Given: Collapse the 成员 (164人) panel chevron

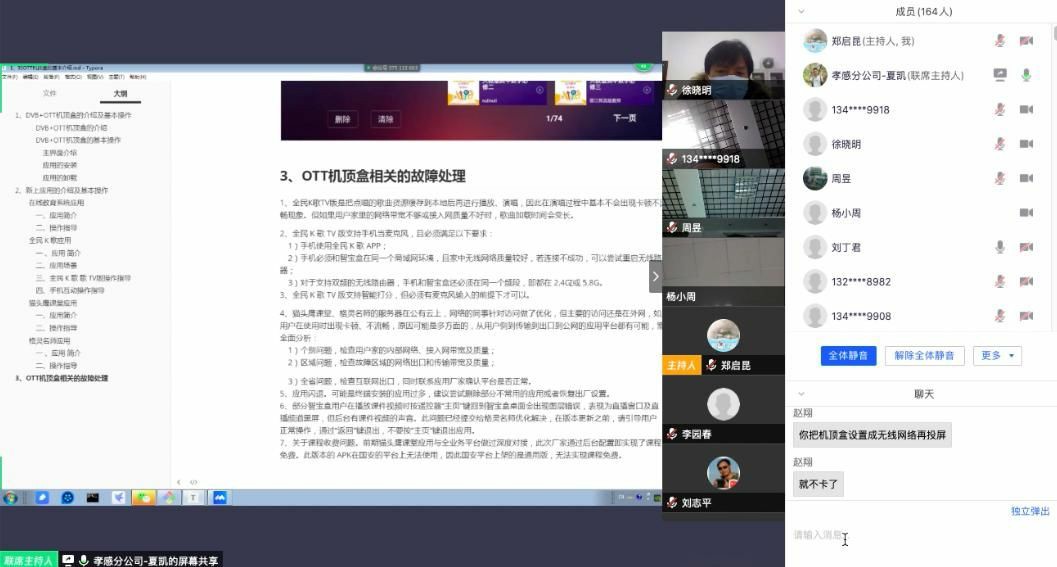Looking at the screenshot, I should tap(801, 12).
